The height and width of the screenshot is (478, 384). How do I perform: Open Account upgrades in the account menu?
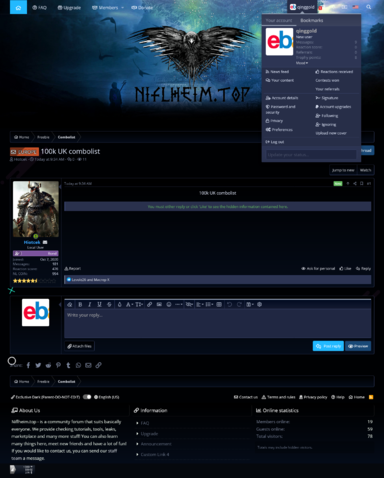click(333, 107)
